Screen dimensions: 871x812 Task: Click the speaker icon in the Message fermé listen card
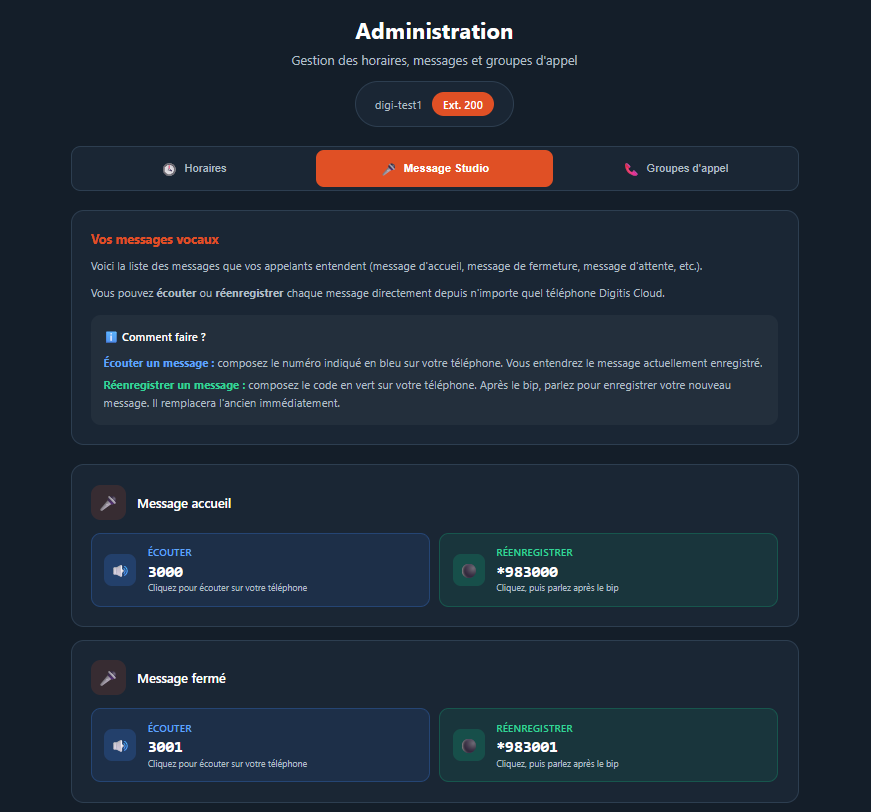coord(119,745)
